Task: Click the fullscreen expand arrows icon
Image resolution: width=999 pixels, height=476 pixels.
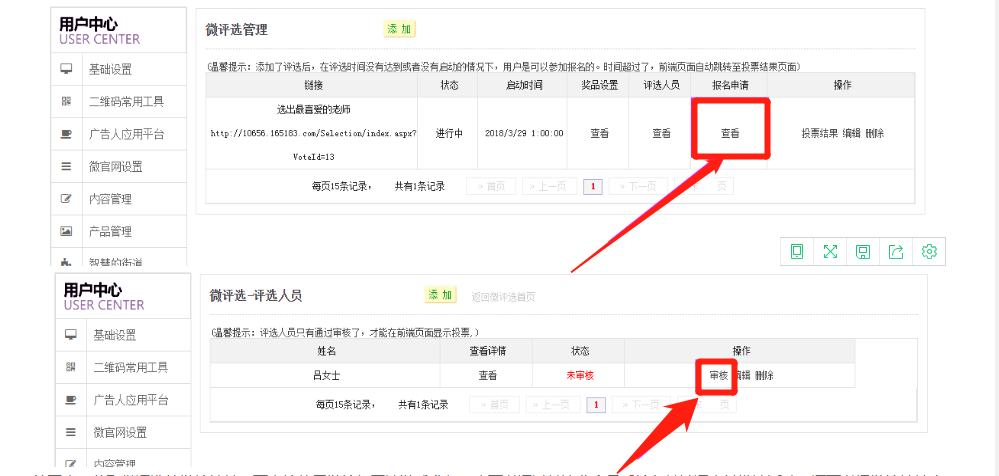Action: pos(830,252)
